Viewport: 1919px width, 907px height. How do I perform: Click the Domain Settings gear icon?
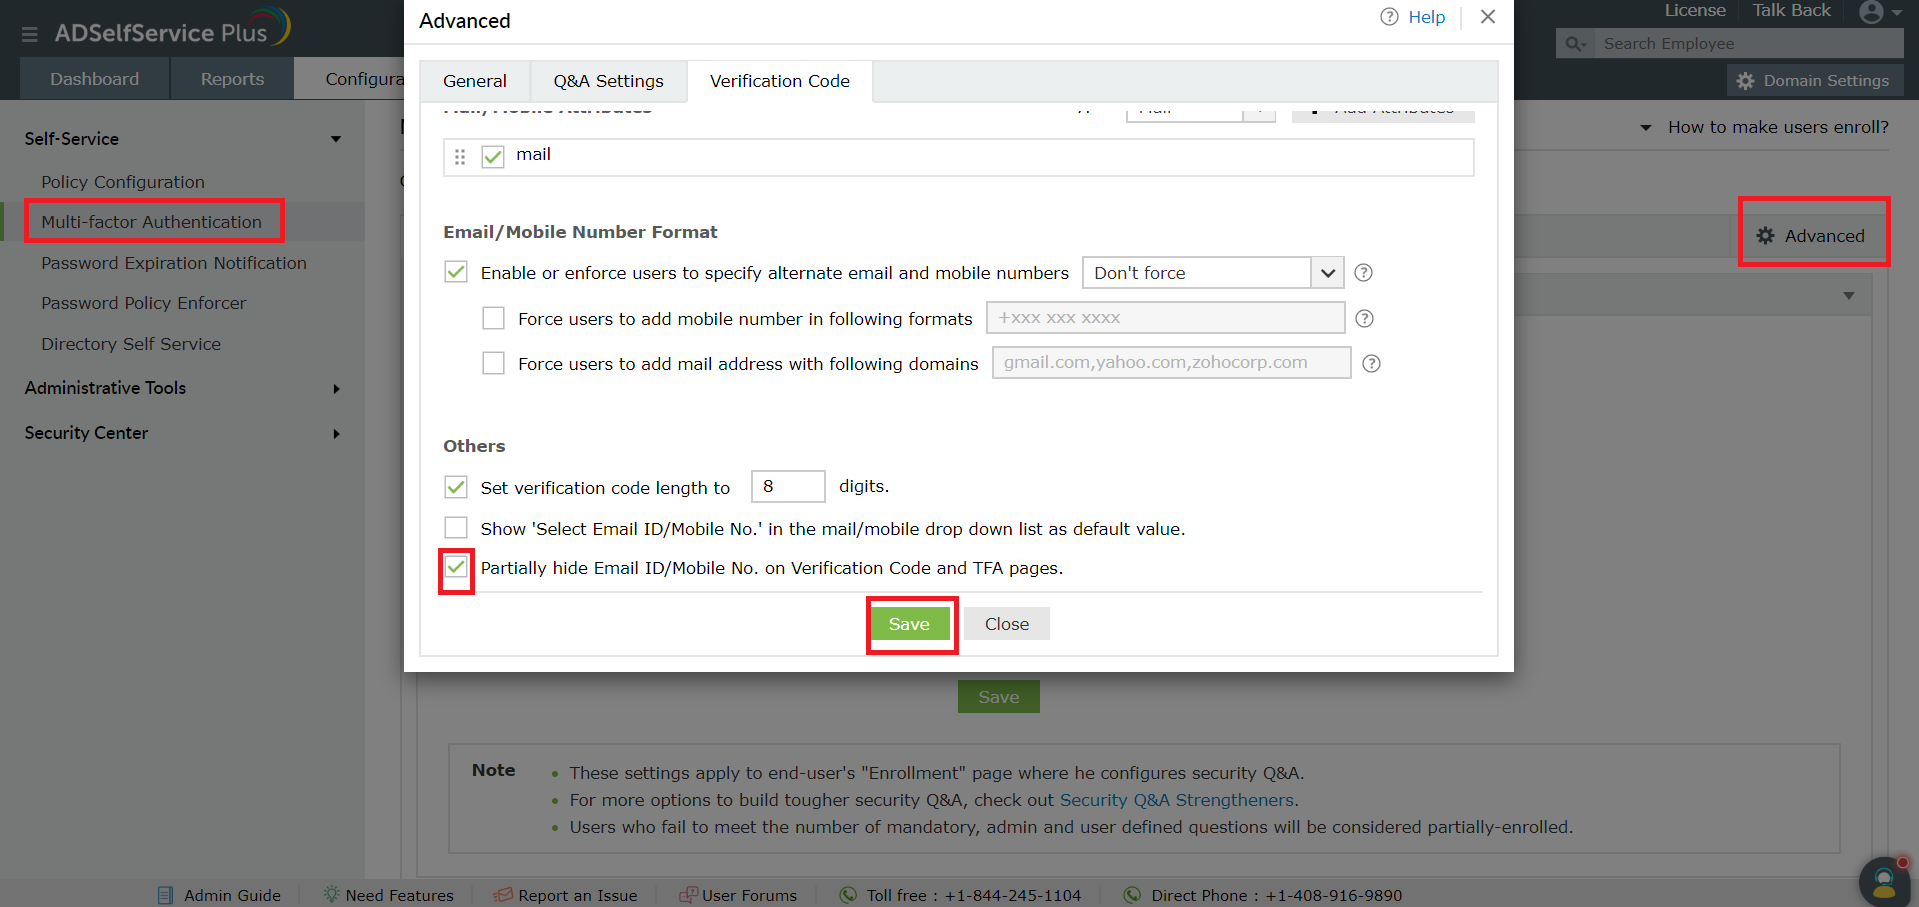tap(1746, 81)
